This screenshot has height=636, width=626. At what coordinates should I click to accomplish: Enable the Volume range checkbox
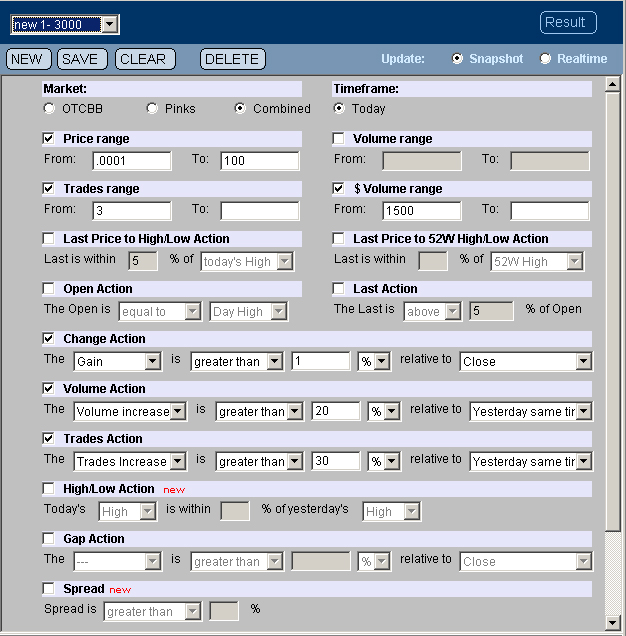pos(338,138)
